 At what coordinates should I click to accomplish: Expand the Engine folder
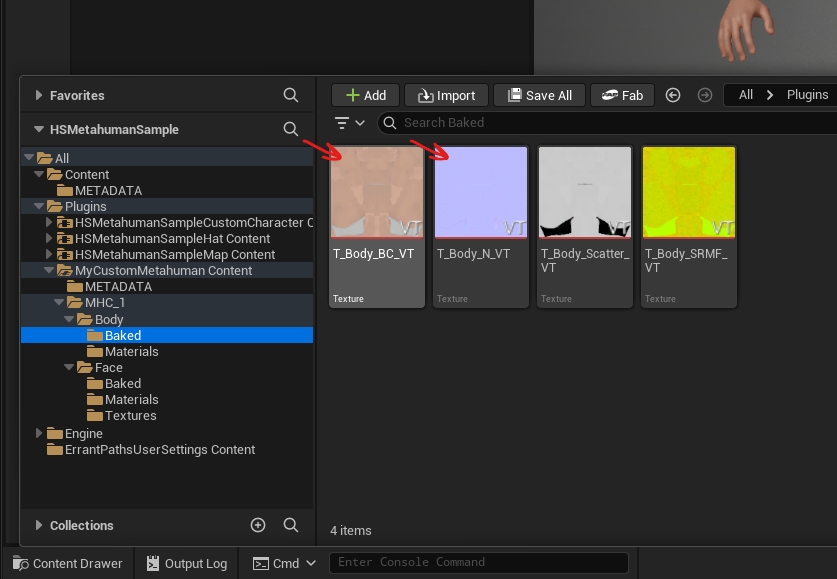(38, 433)
